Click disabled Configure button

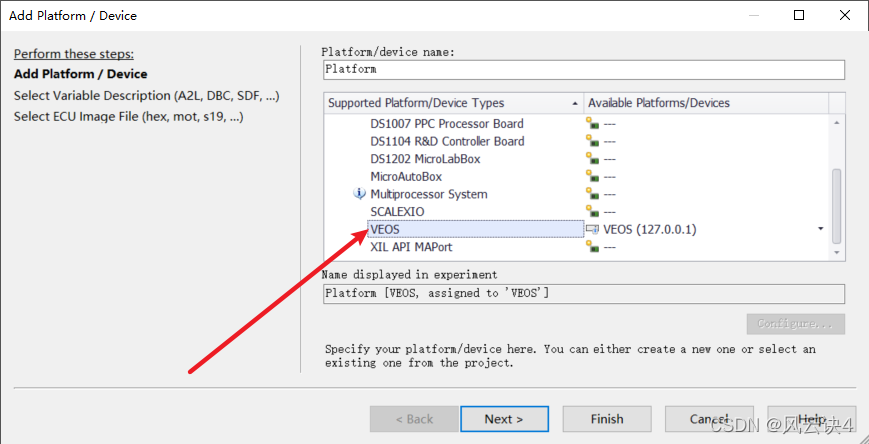795,324
